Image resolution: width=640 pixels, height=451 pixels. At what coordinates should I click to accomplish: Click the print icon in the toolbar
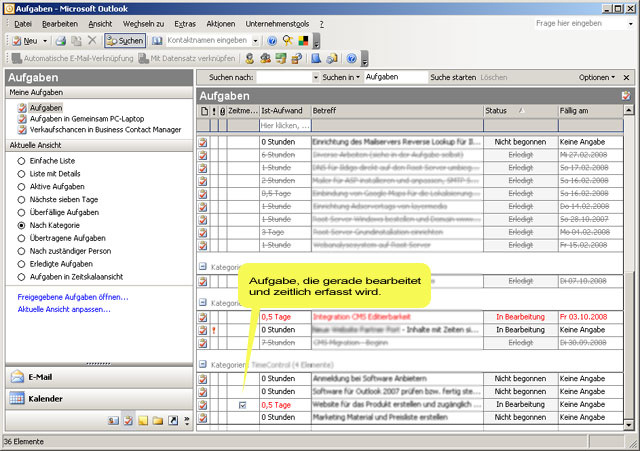pos(60,41)
